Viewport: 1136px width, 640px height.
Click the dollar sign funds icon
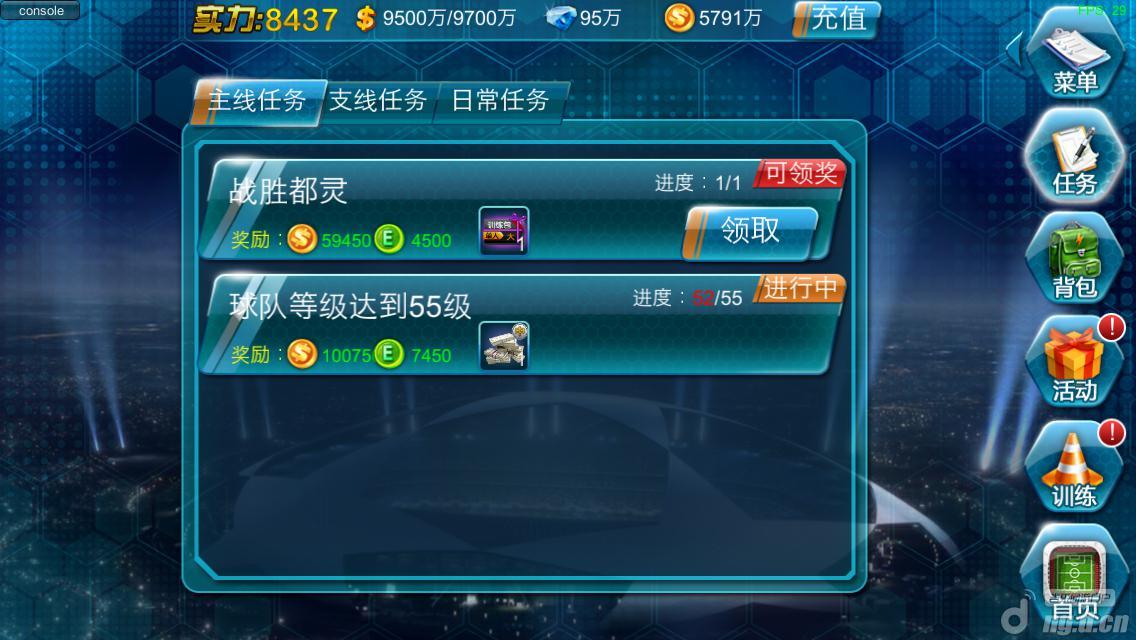click(365, 18)
